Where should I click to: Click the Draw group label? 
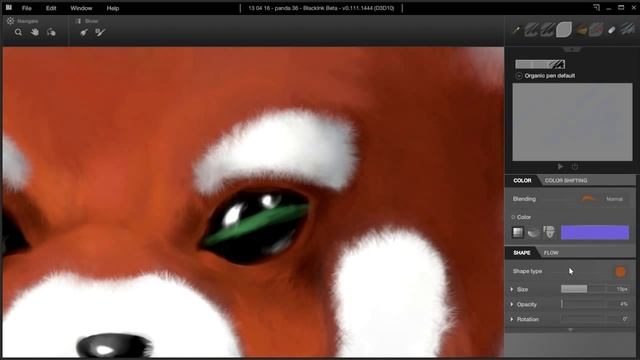[x=91, y=21]
